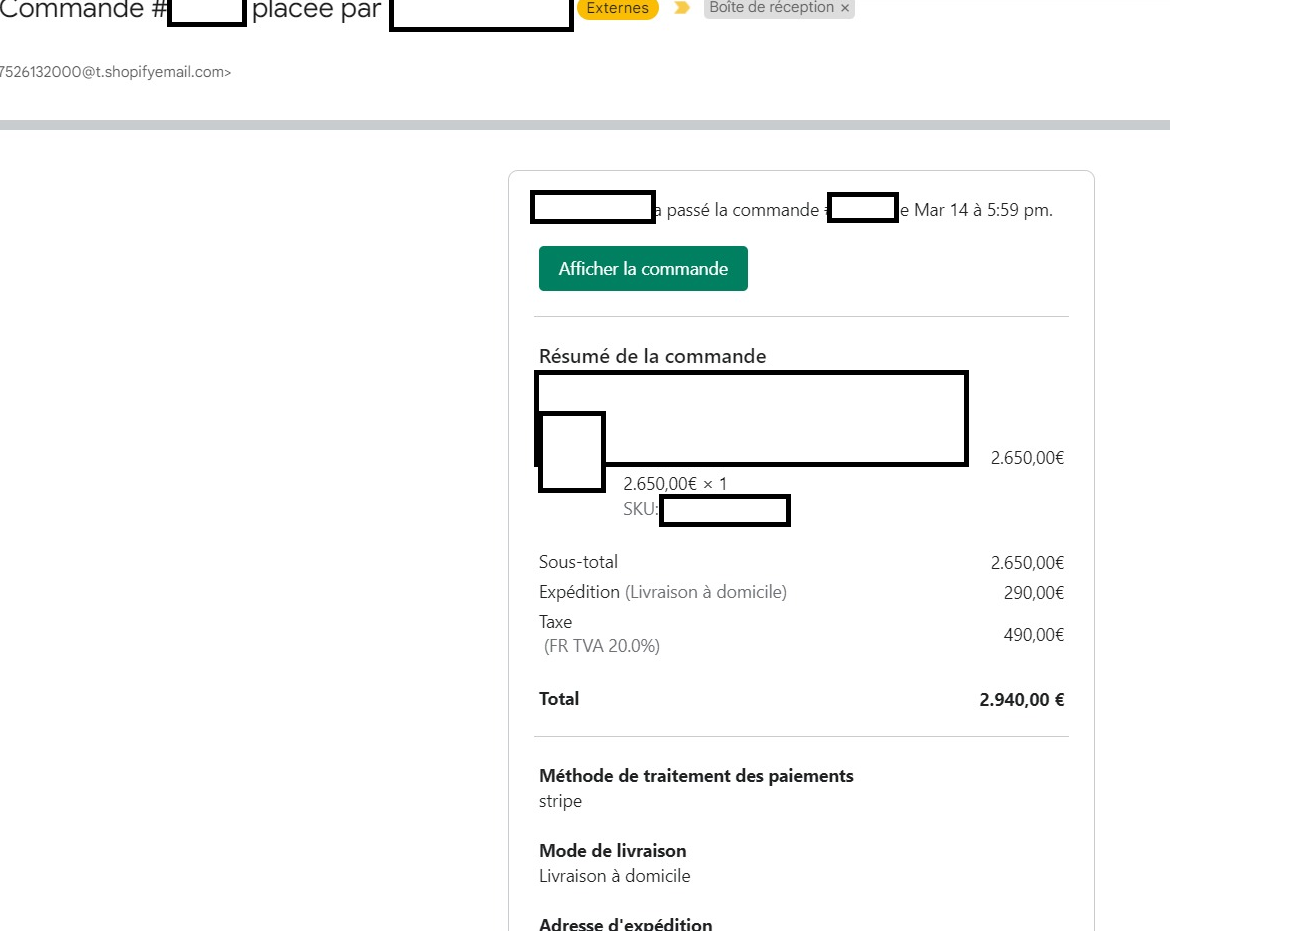Click the Mode de livraison heading
Image resolution: width=1302 pixels, height=940 pixels.
tap(613, 851)
